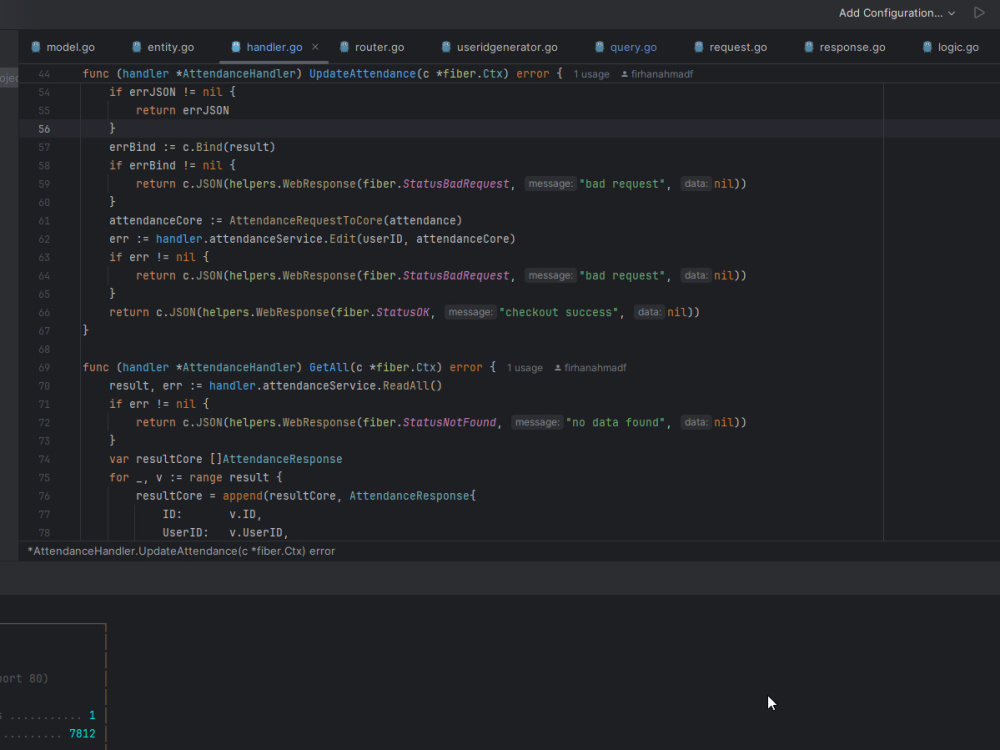Click the GetAll function name
1000x750 pixels.
329,367
